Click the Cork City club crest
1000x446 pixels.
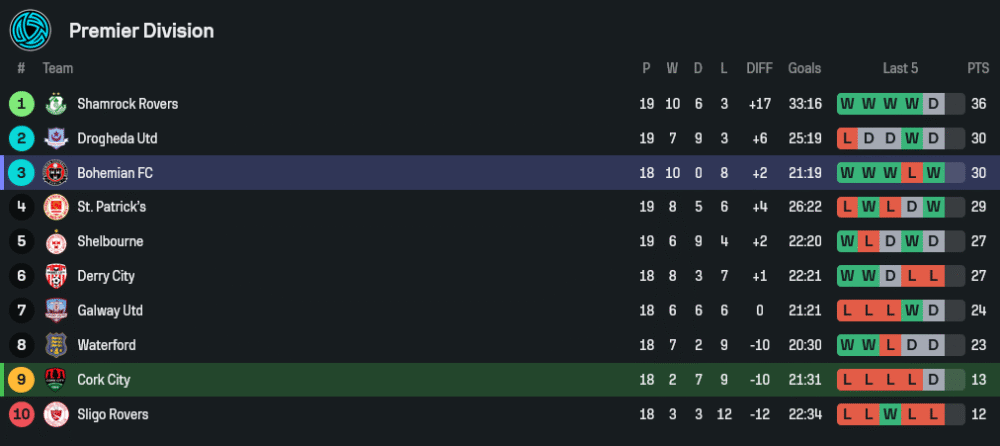click(x=55, y=380)
